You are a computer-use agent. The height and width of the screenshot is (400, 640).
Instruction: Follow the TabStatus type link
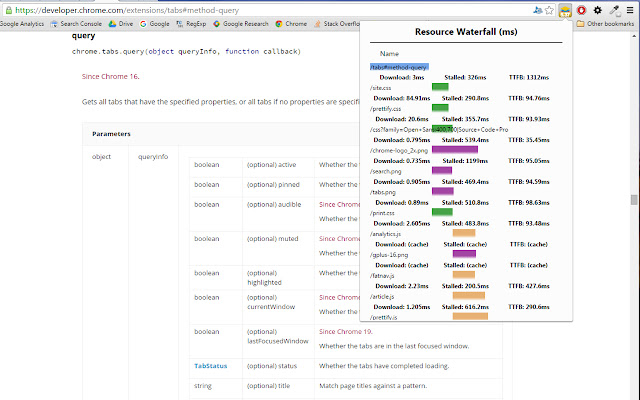pyautogui.click(x=209, y=366)
